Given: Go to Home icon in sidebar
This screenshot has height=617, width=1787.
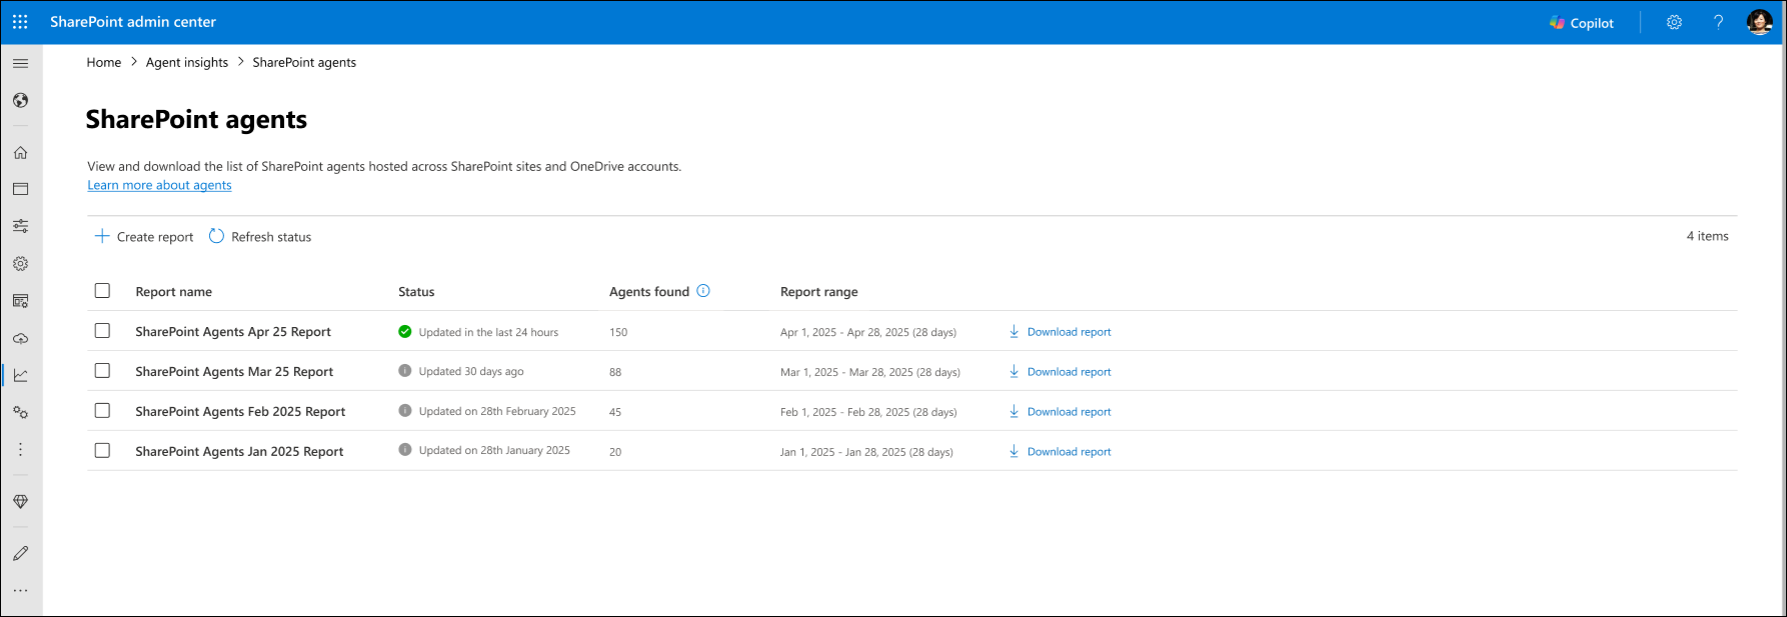Looking at the screenshot, I should pyautogui.click(x=20, y=153).
